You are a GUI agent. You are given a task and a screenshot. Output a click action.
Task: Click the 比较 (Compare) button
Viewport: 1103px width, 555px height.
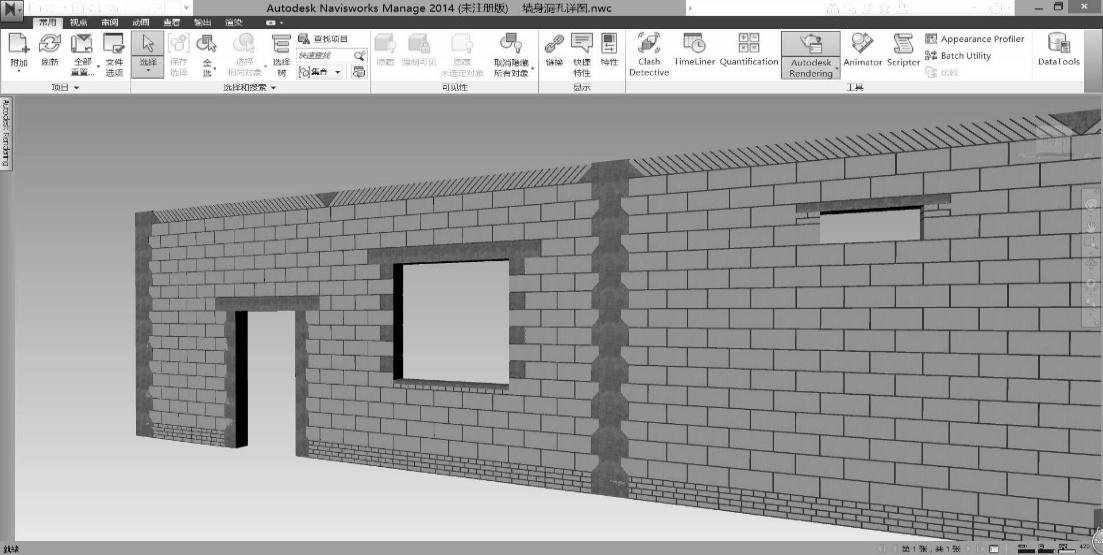click(940, 72)
